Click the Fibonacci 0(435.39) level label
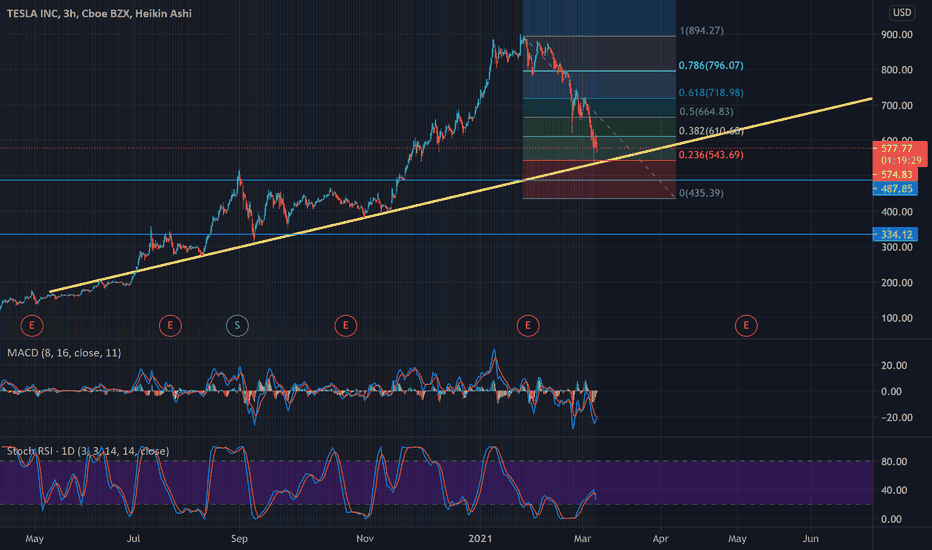Screen dimensions: 932x550 701,193
